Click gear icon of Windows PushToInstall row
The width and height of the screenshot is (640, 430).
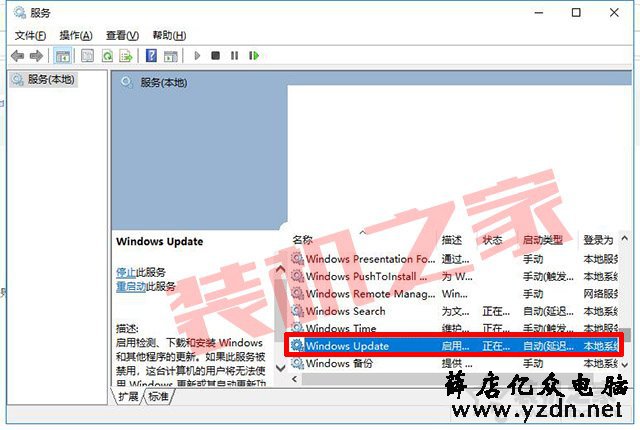click(297, 276)
